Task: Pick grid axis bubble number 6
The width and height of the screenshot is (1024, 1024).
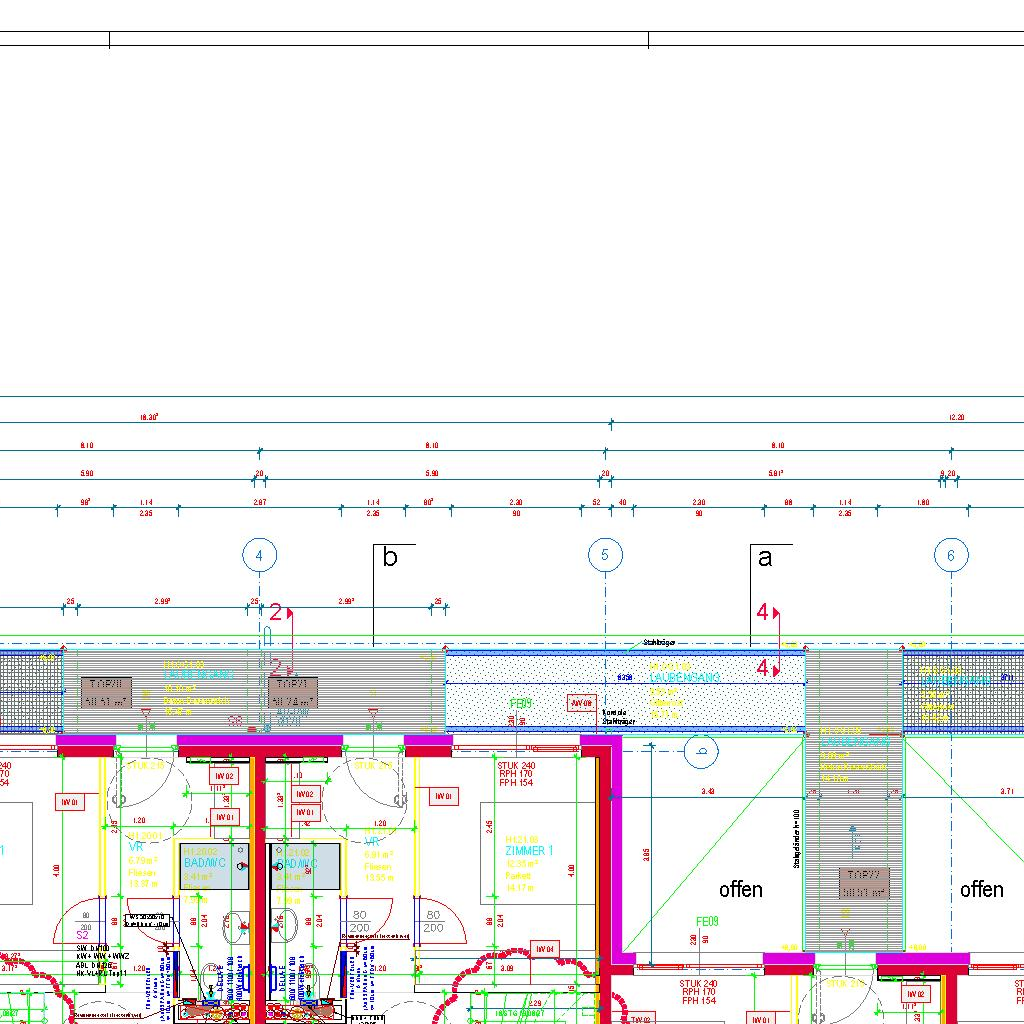Action: click(951, 555)
